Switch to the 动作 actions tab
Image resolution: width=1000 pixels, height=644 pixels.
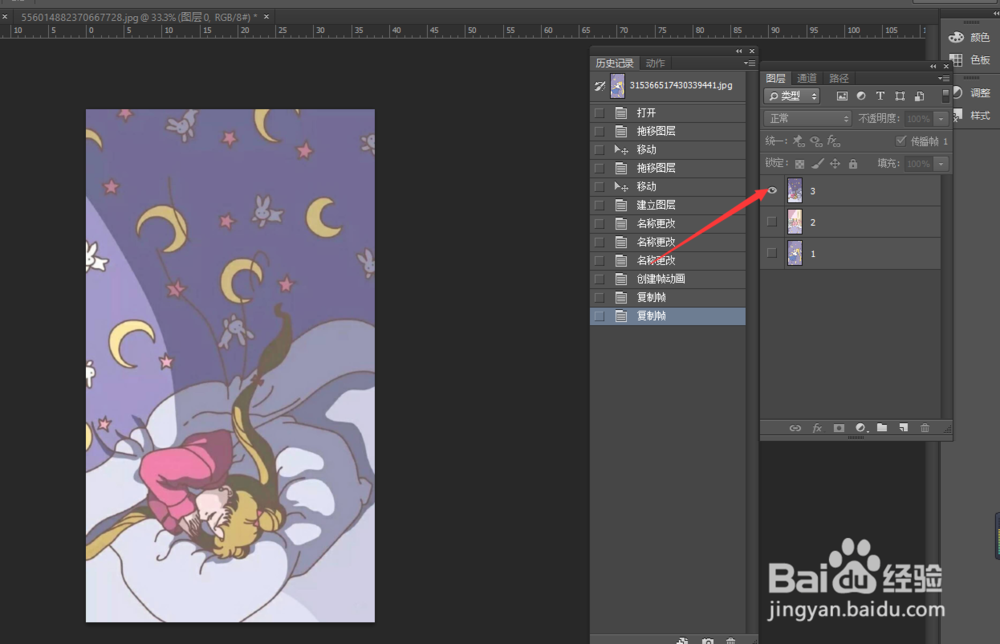coord(655,63)
